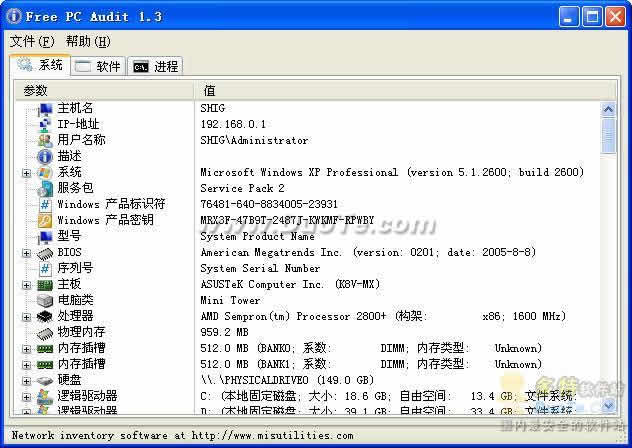Click the BANK0 内存插槽 RAM icon
This screenshot has width=632, height=448.
coord(45,348)
